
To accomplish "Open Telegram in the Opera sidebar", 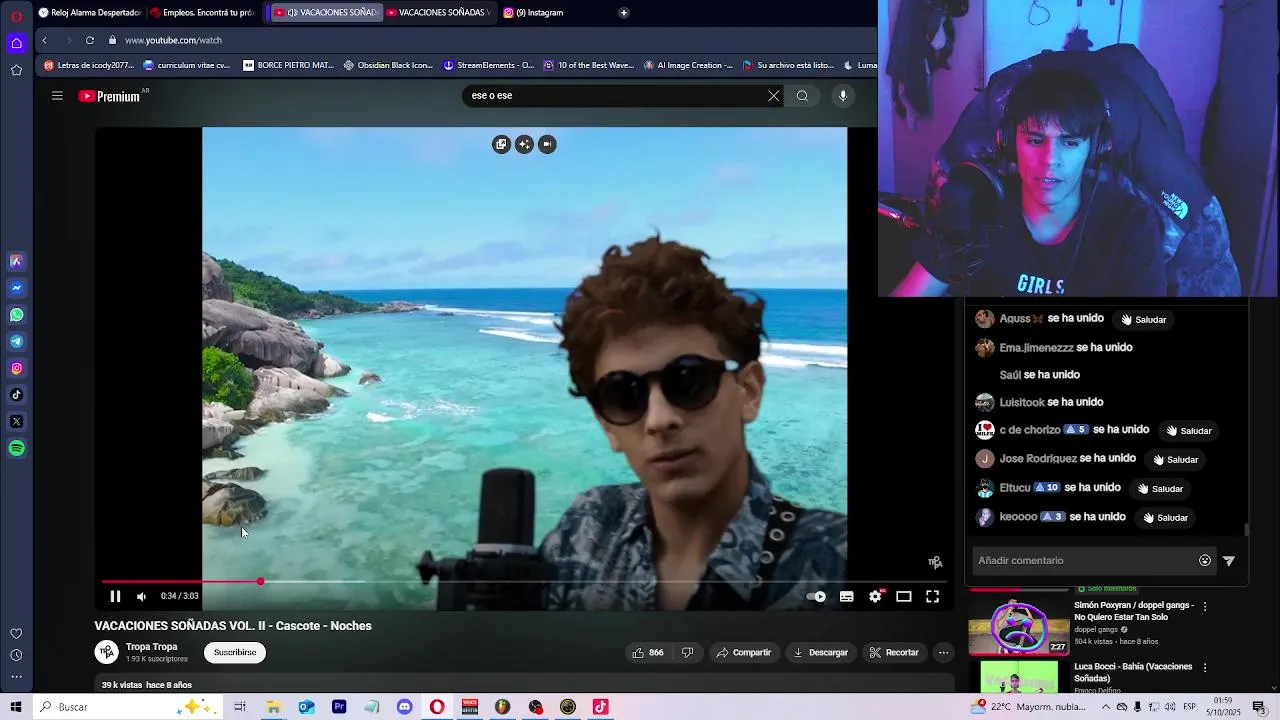I will point(17,342).
